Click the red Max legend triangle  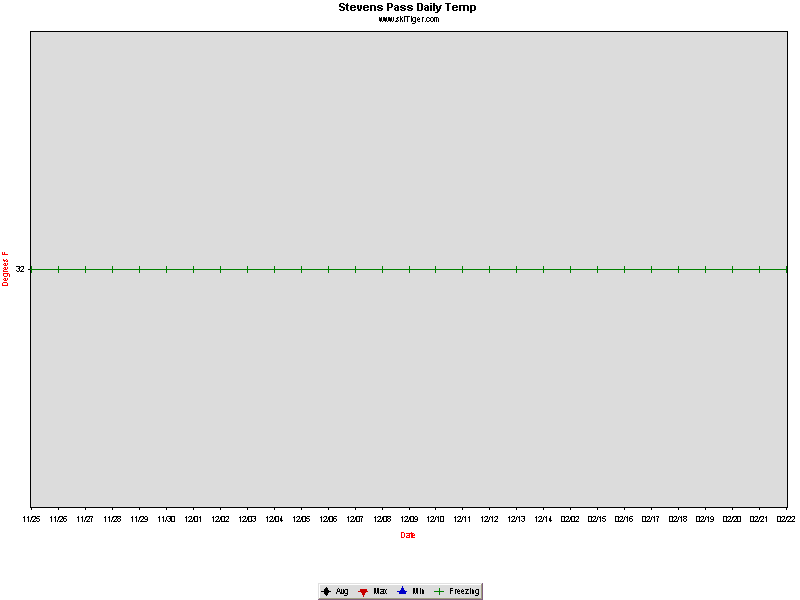coord(363,592)
